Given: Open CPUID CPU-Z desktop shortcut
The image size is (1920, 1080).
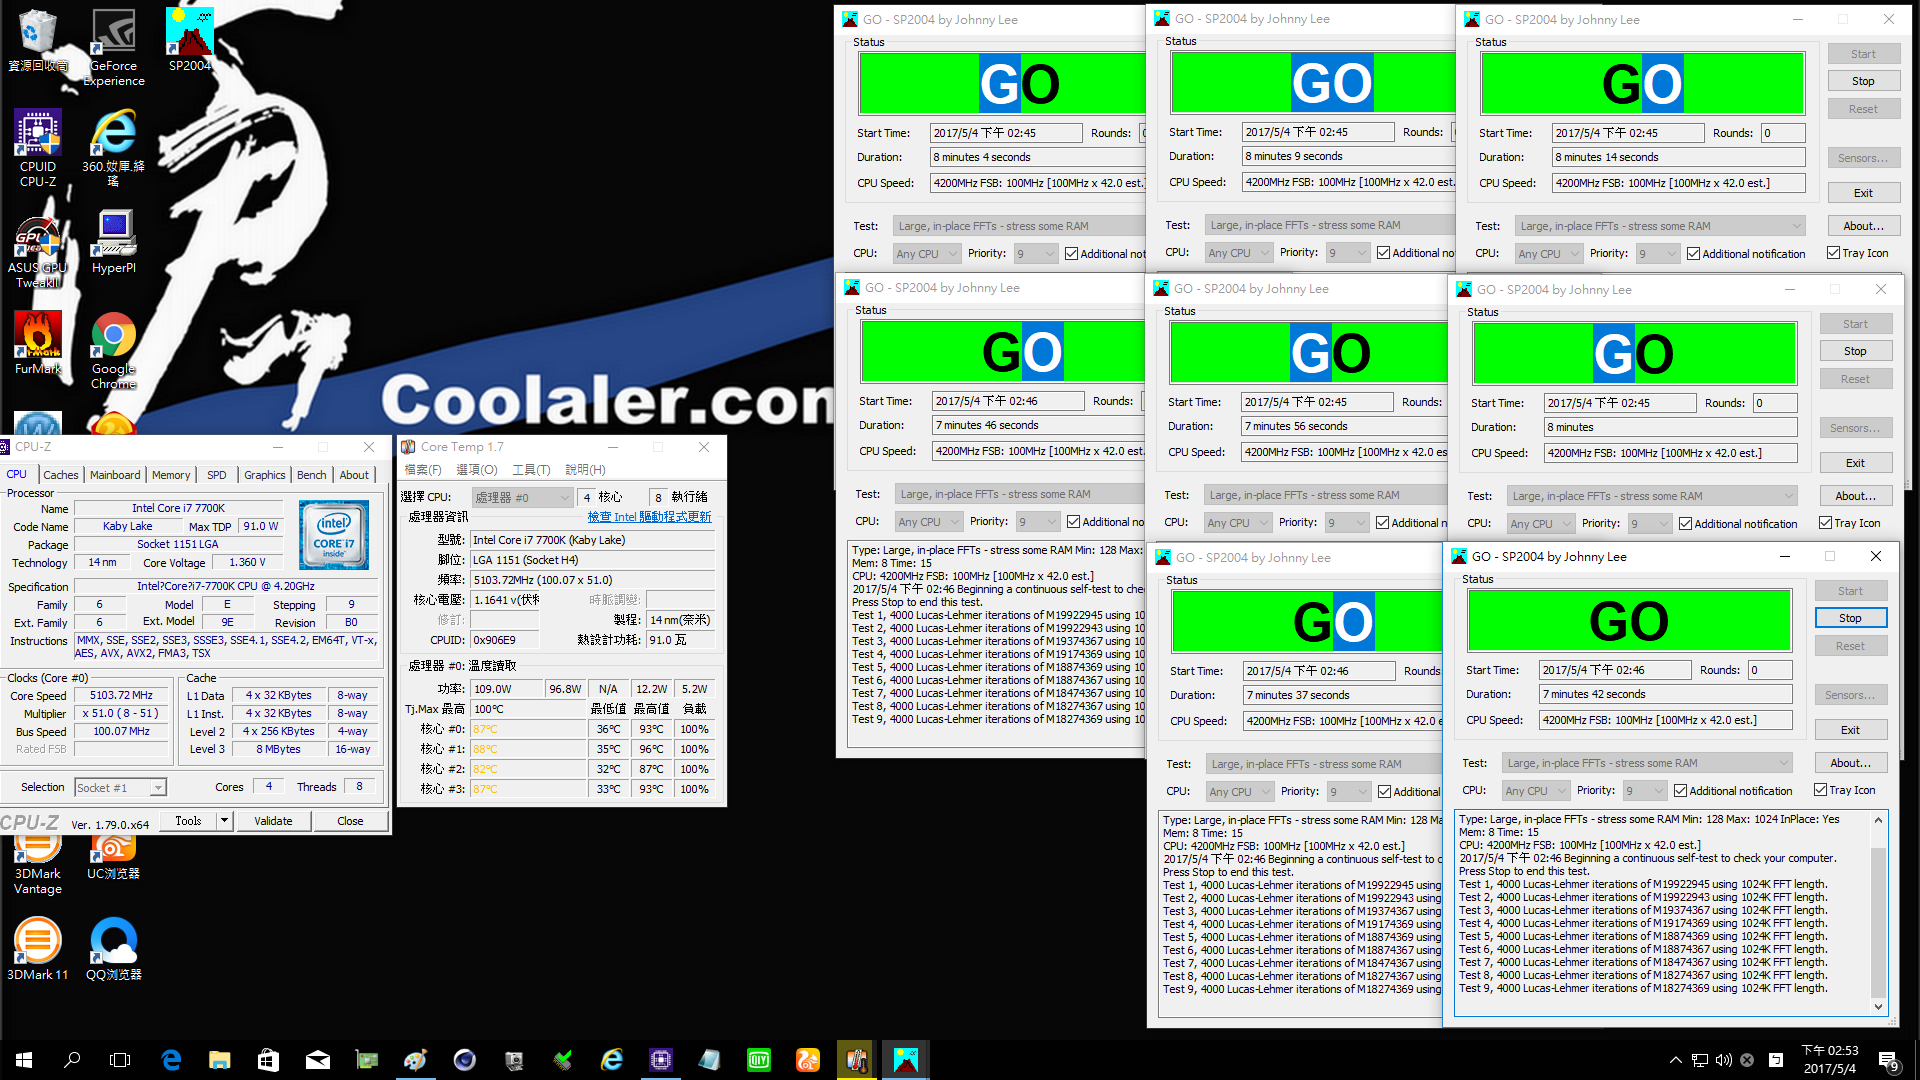Looking at the screenshot, I should point(38,148).
